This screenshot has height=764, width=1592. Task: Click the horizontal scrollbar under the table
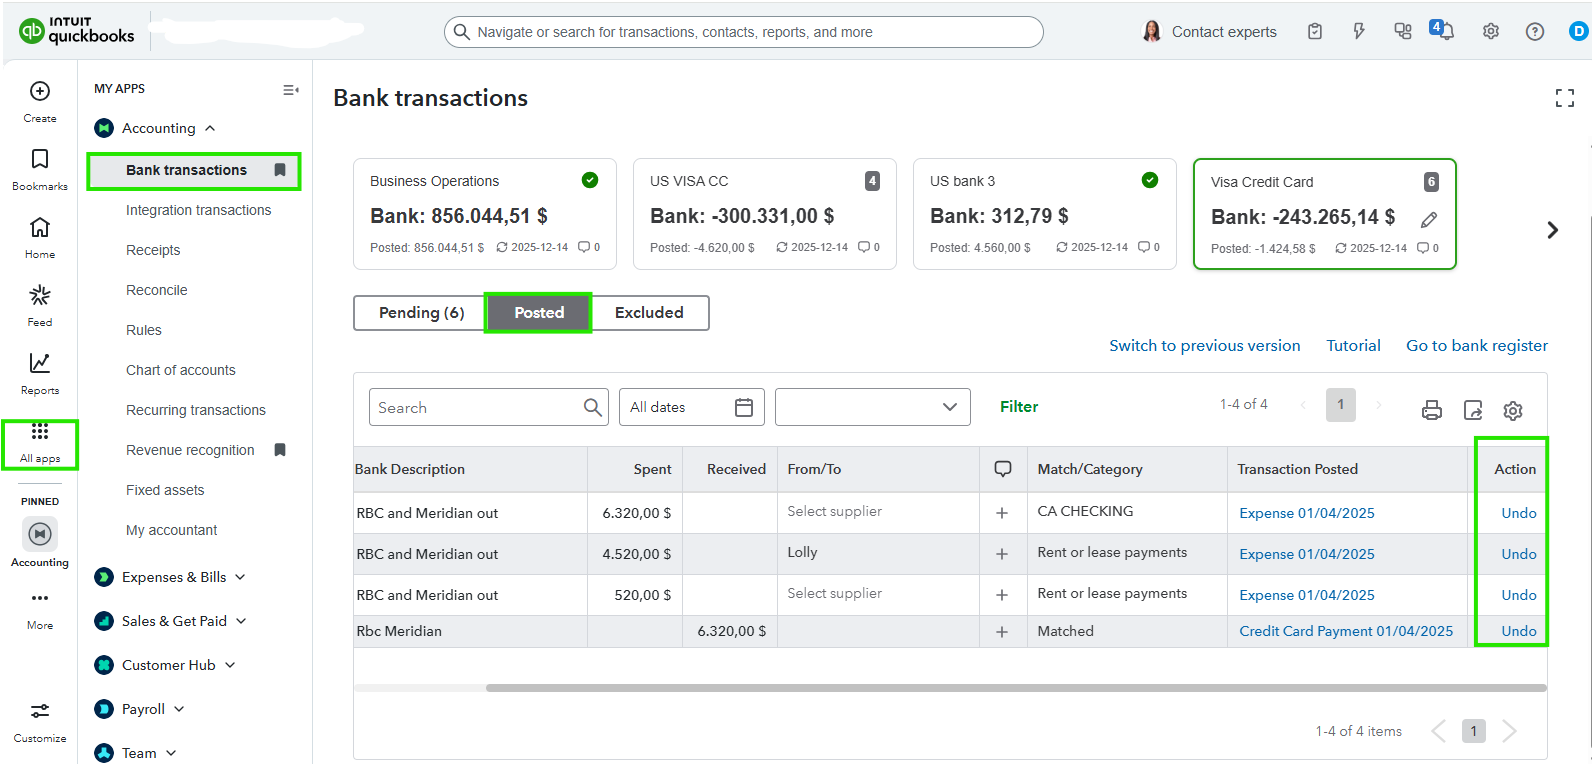(x=1015, y=688)
